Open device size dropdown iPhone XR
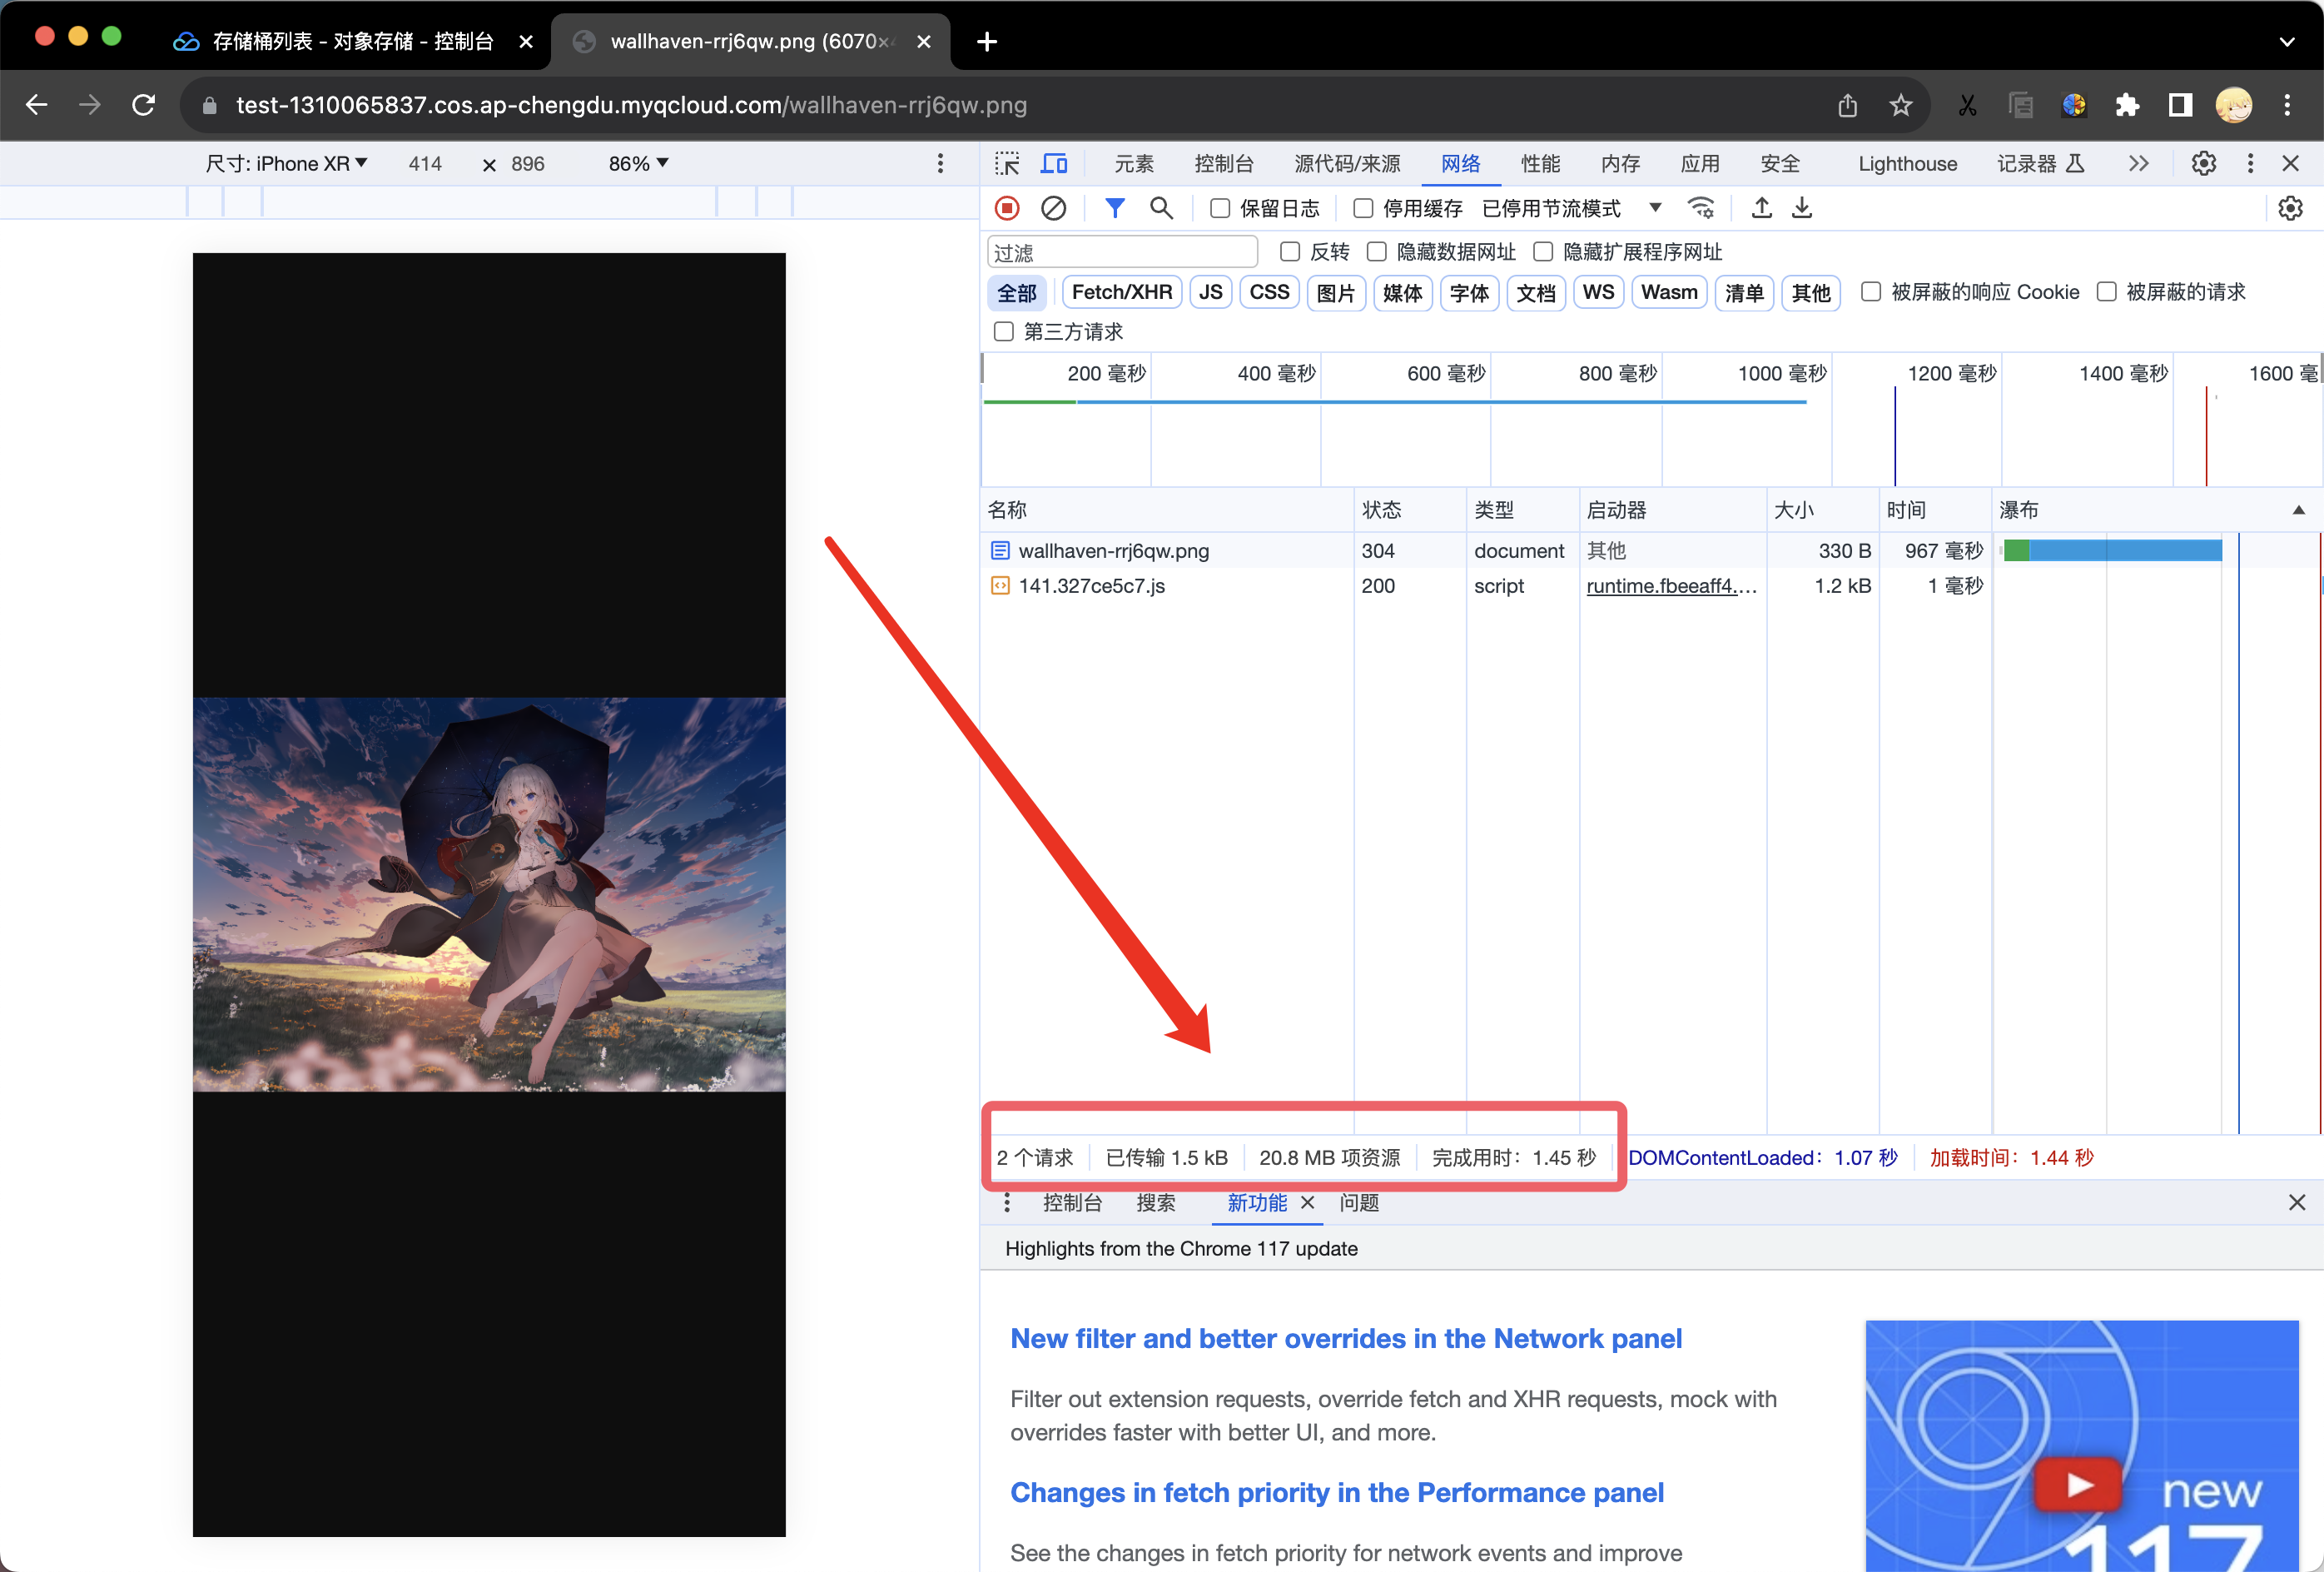The height and width of the screenshot is (1572, 2324). [287, 163]
